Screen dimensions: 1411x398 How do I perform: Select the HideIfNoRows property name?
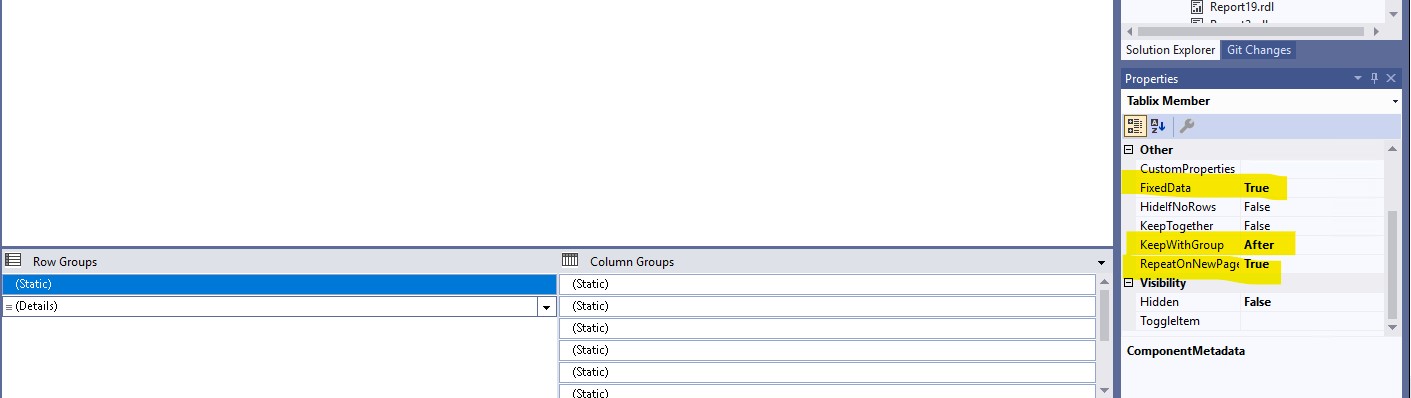tap(1178, 207)
